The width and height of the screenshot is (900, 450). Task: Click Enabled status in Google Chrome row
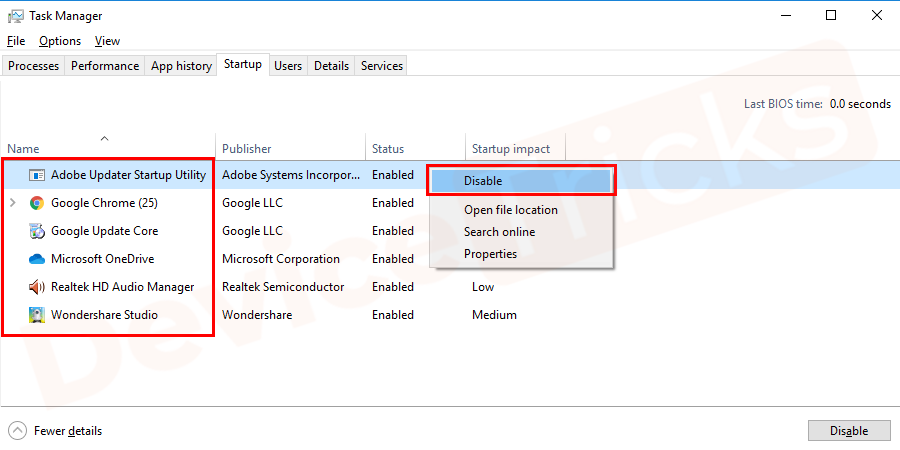coord(393,203)
